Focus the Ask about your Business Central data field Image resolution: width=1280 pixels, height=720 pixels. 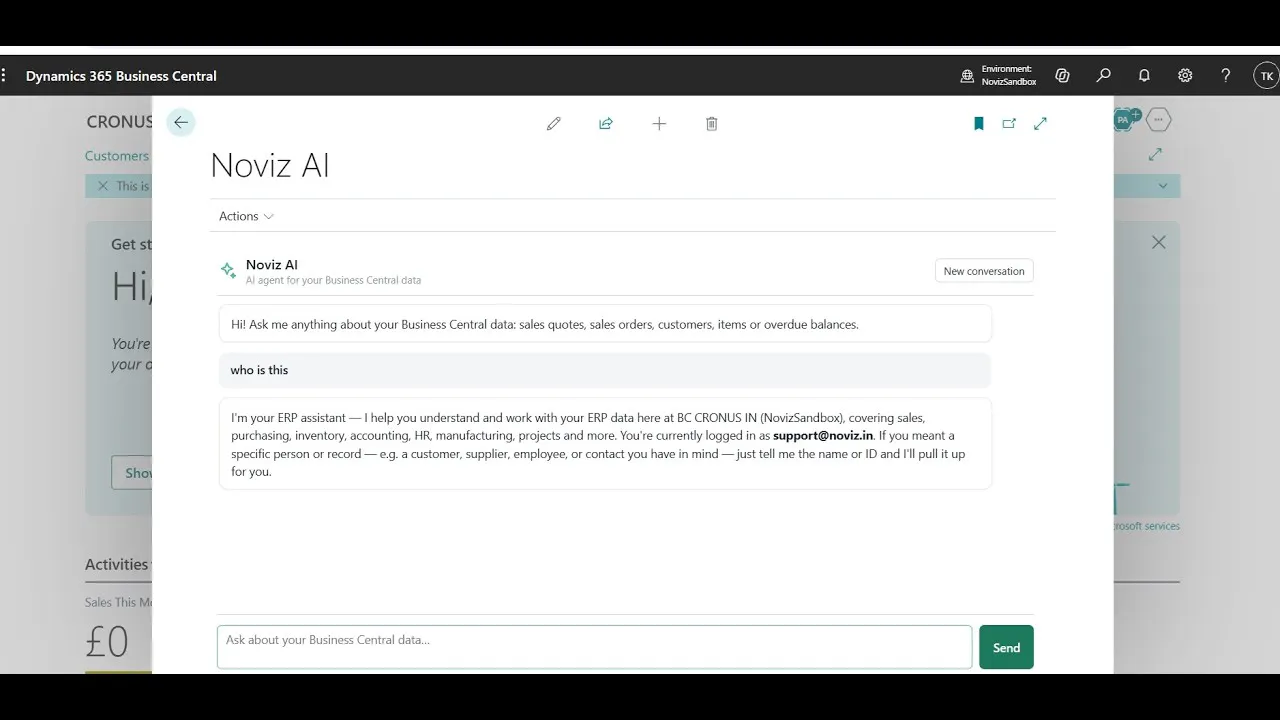594,647
